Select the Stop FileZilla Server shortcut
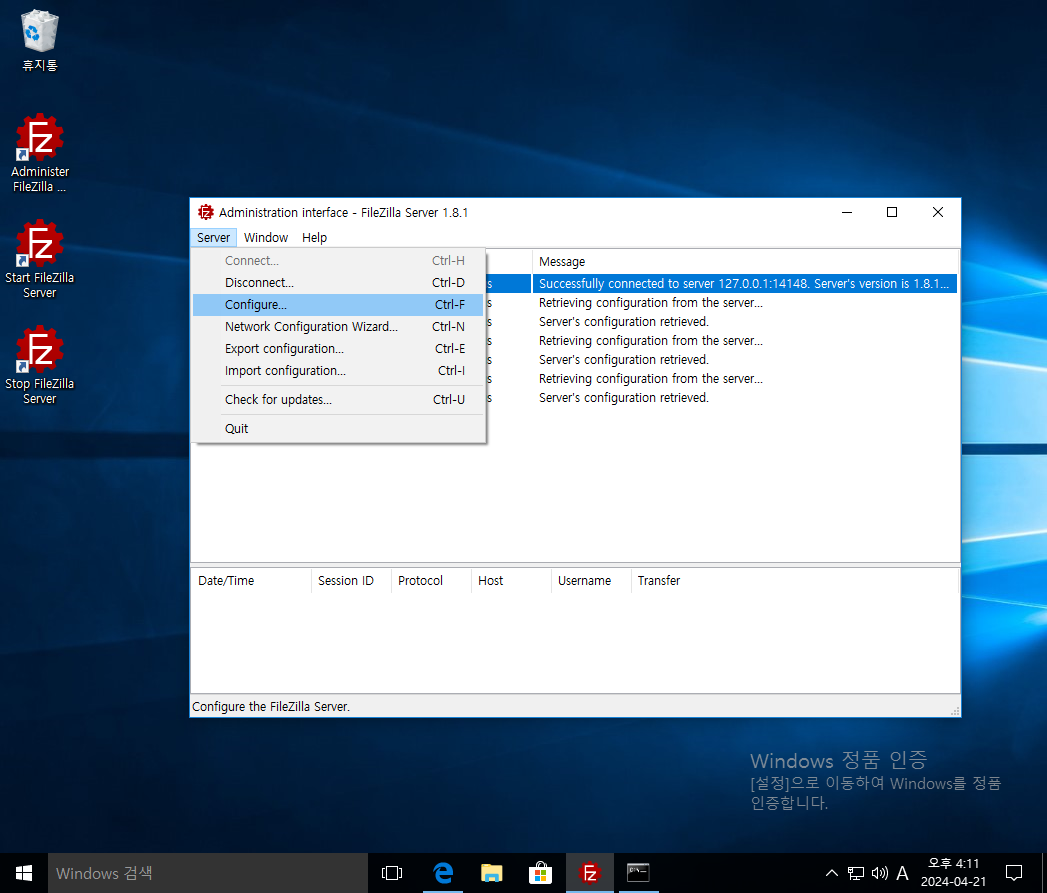Viewport: 1047px width, 893px height. [39, 365]
